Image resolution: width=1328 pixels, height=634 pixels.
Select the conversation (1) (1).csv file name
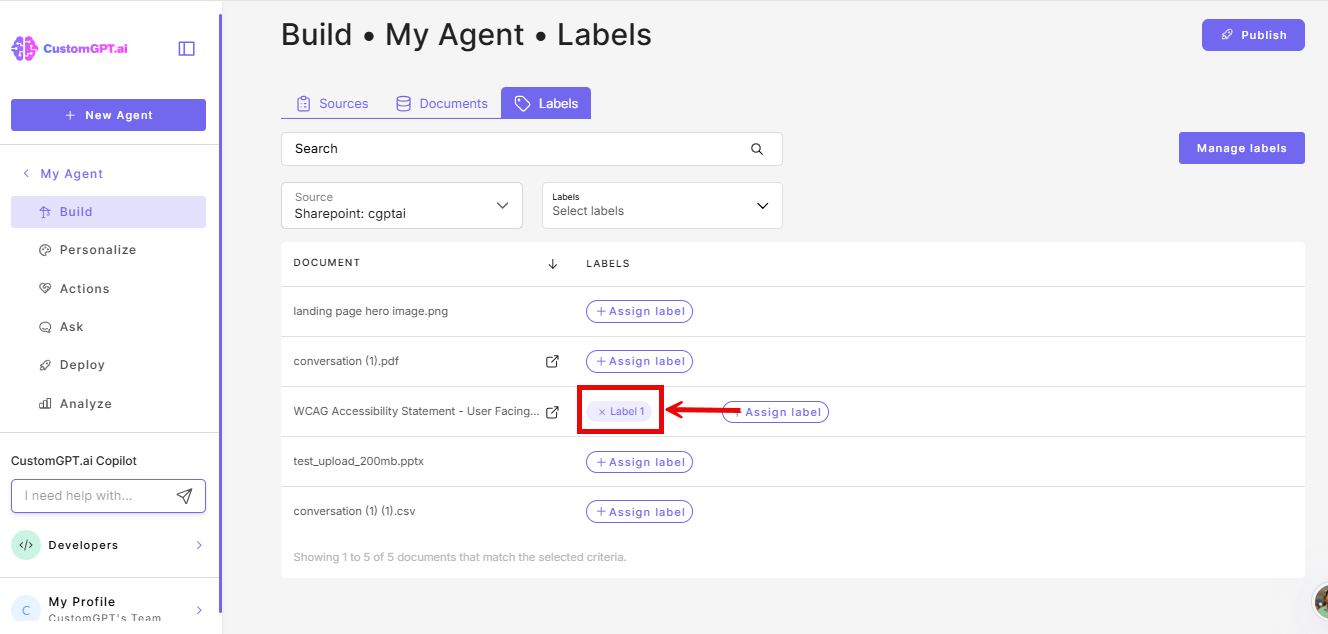click(x=354, y=511)
